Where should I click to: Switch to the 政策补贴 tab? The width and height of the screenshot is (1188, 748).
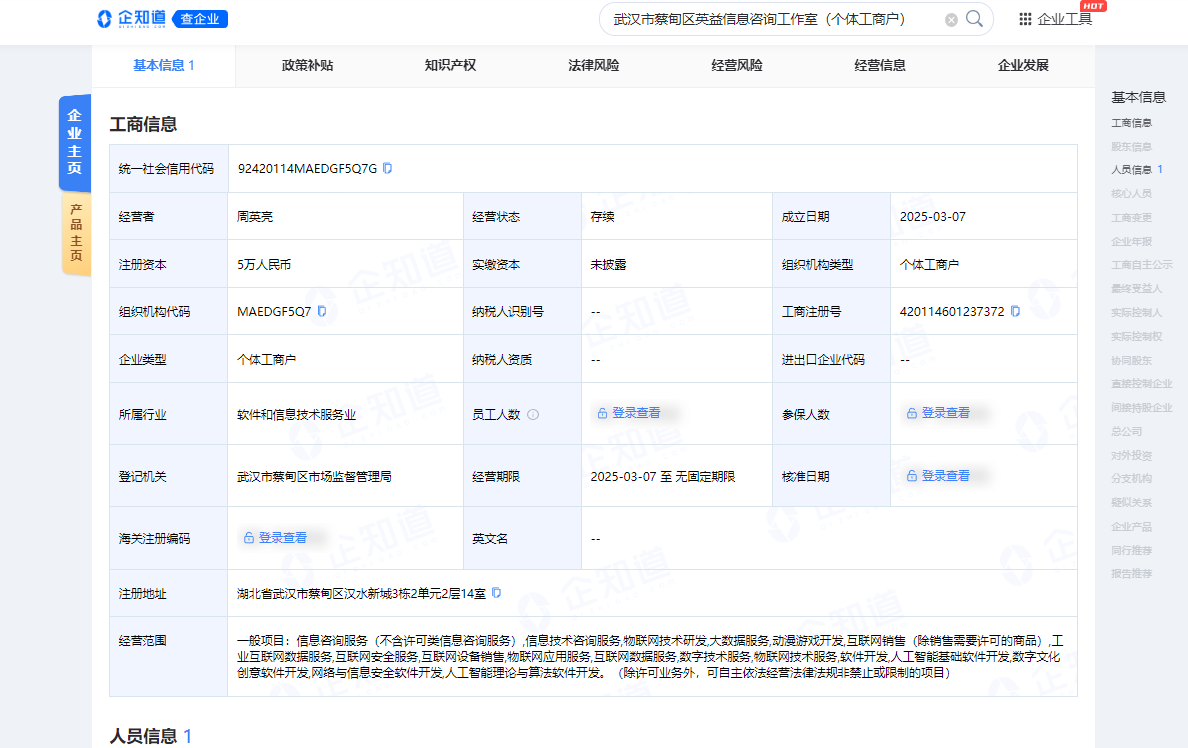coord(307,66)
